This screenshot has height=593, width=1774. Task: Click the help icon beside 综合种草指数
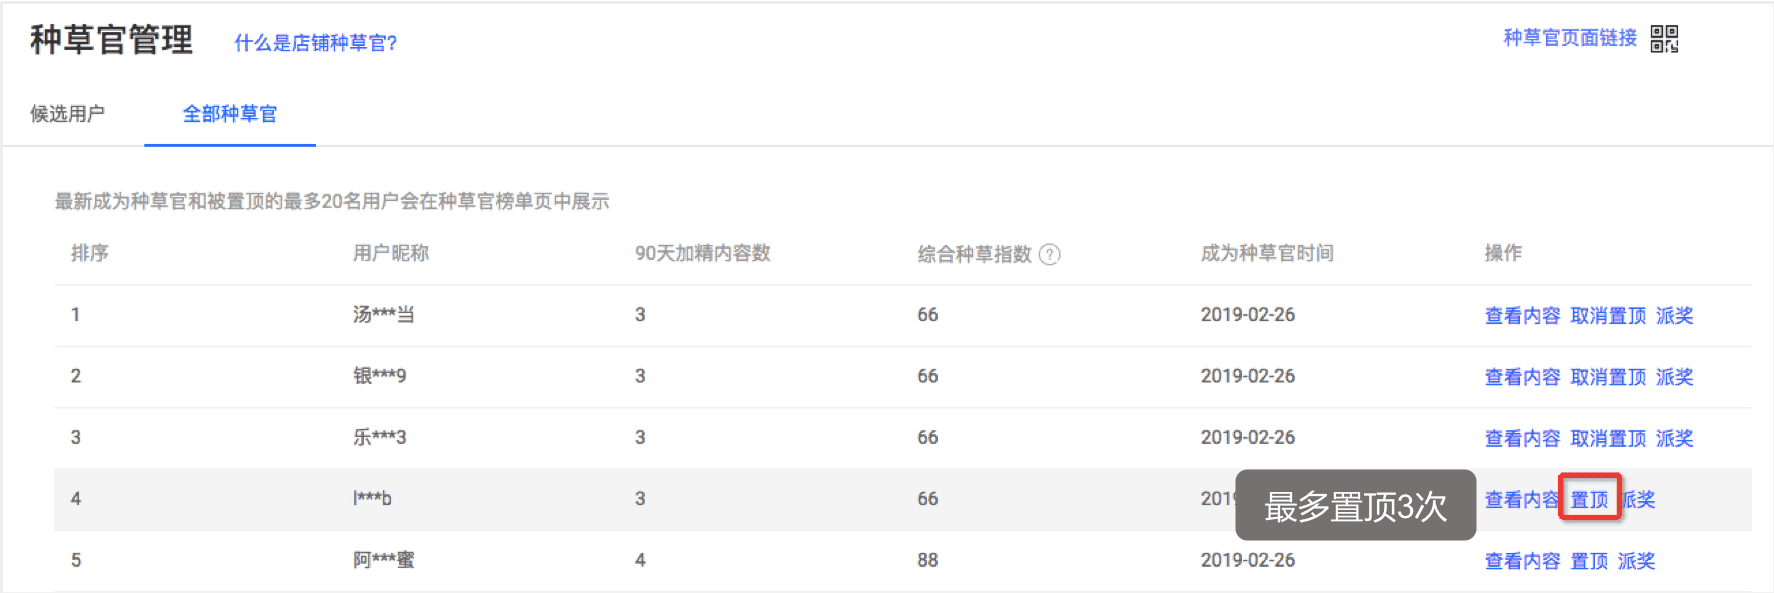(1049, 254)
